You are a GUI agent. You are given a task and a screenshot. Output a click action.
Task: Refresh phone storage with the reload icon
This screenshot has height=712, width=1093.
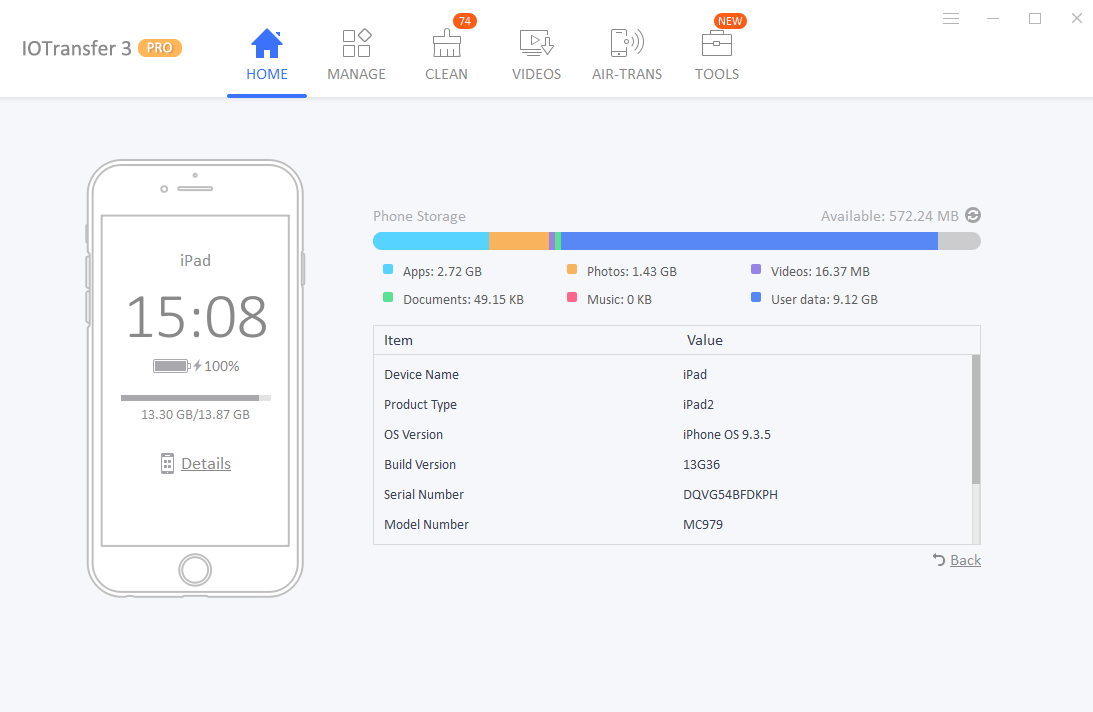(973, 215)
